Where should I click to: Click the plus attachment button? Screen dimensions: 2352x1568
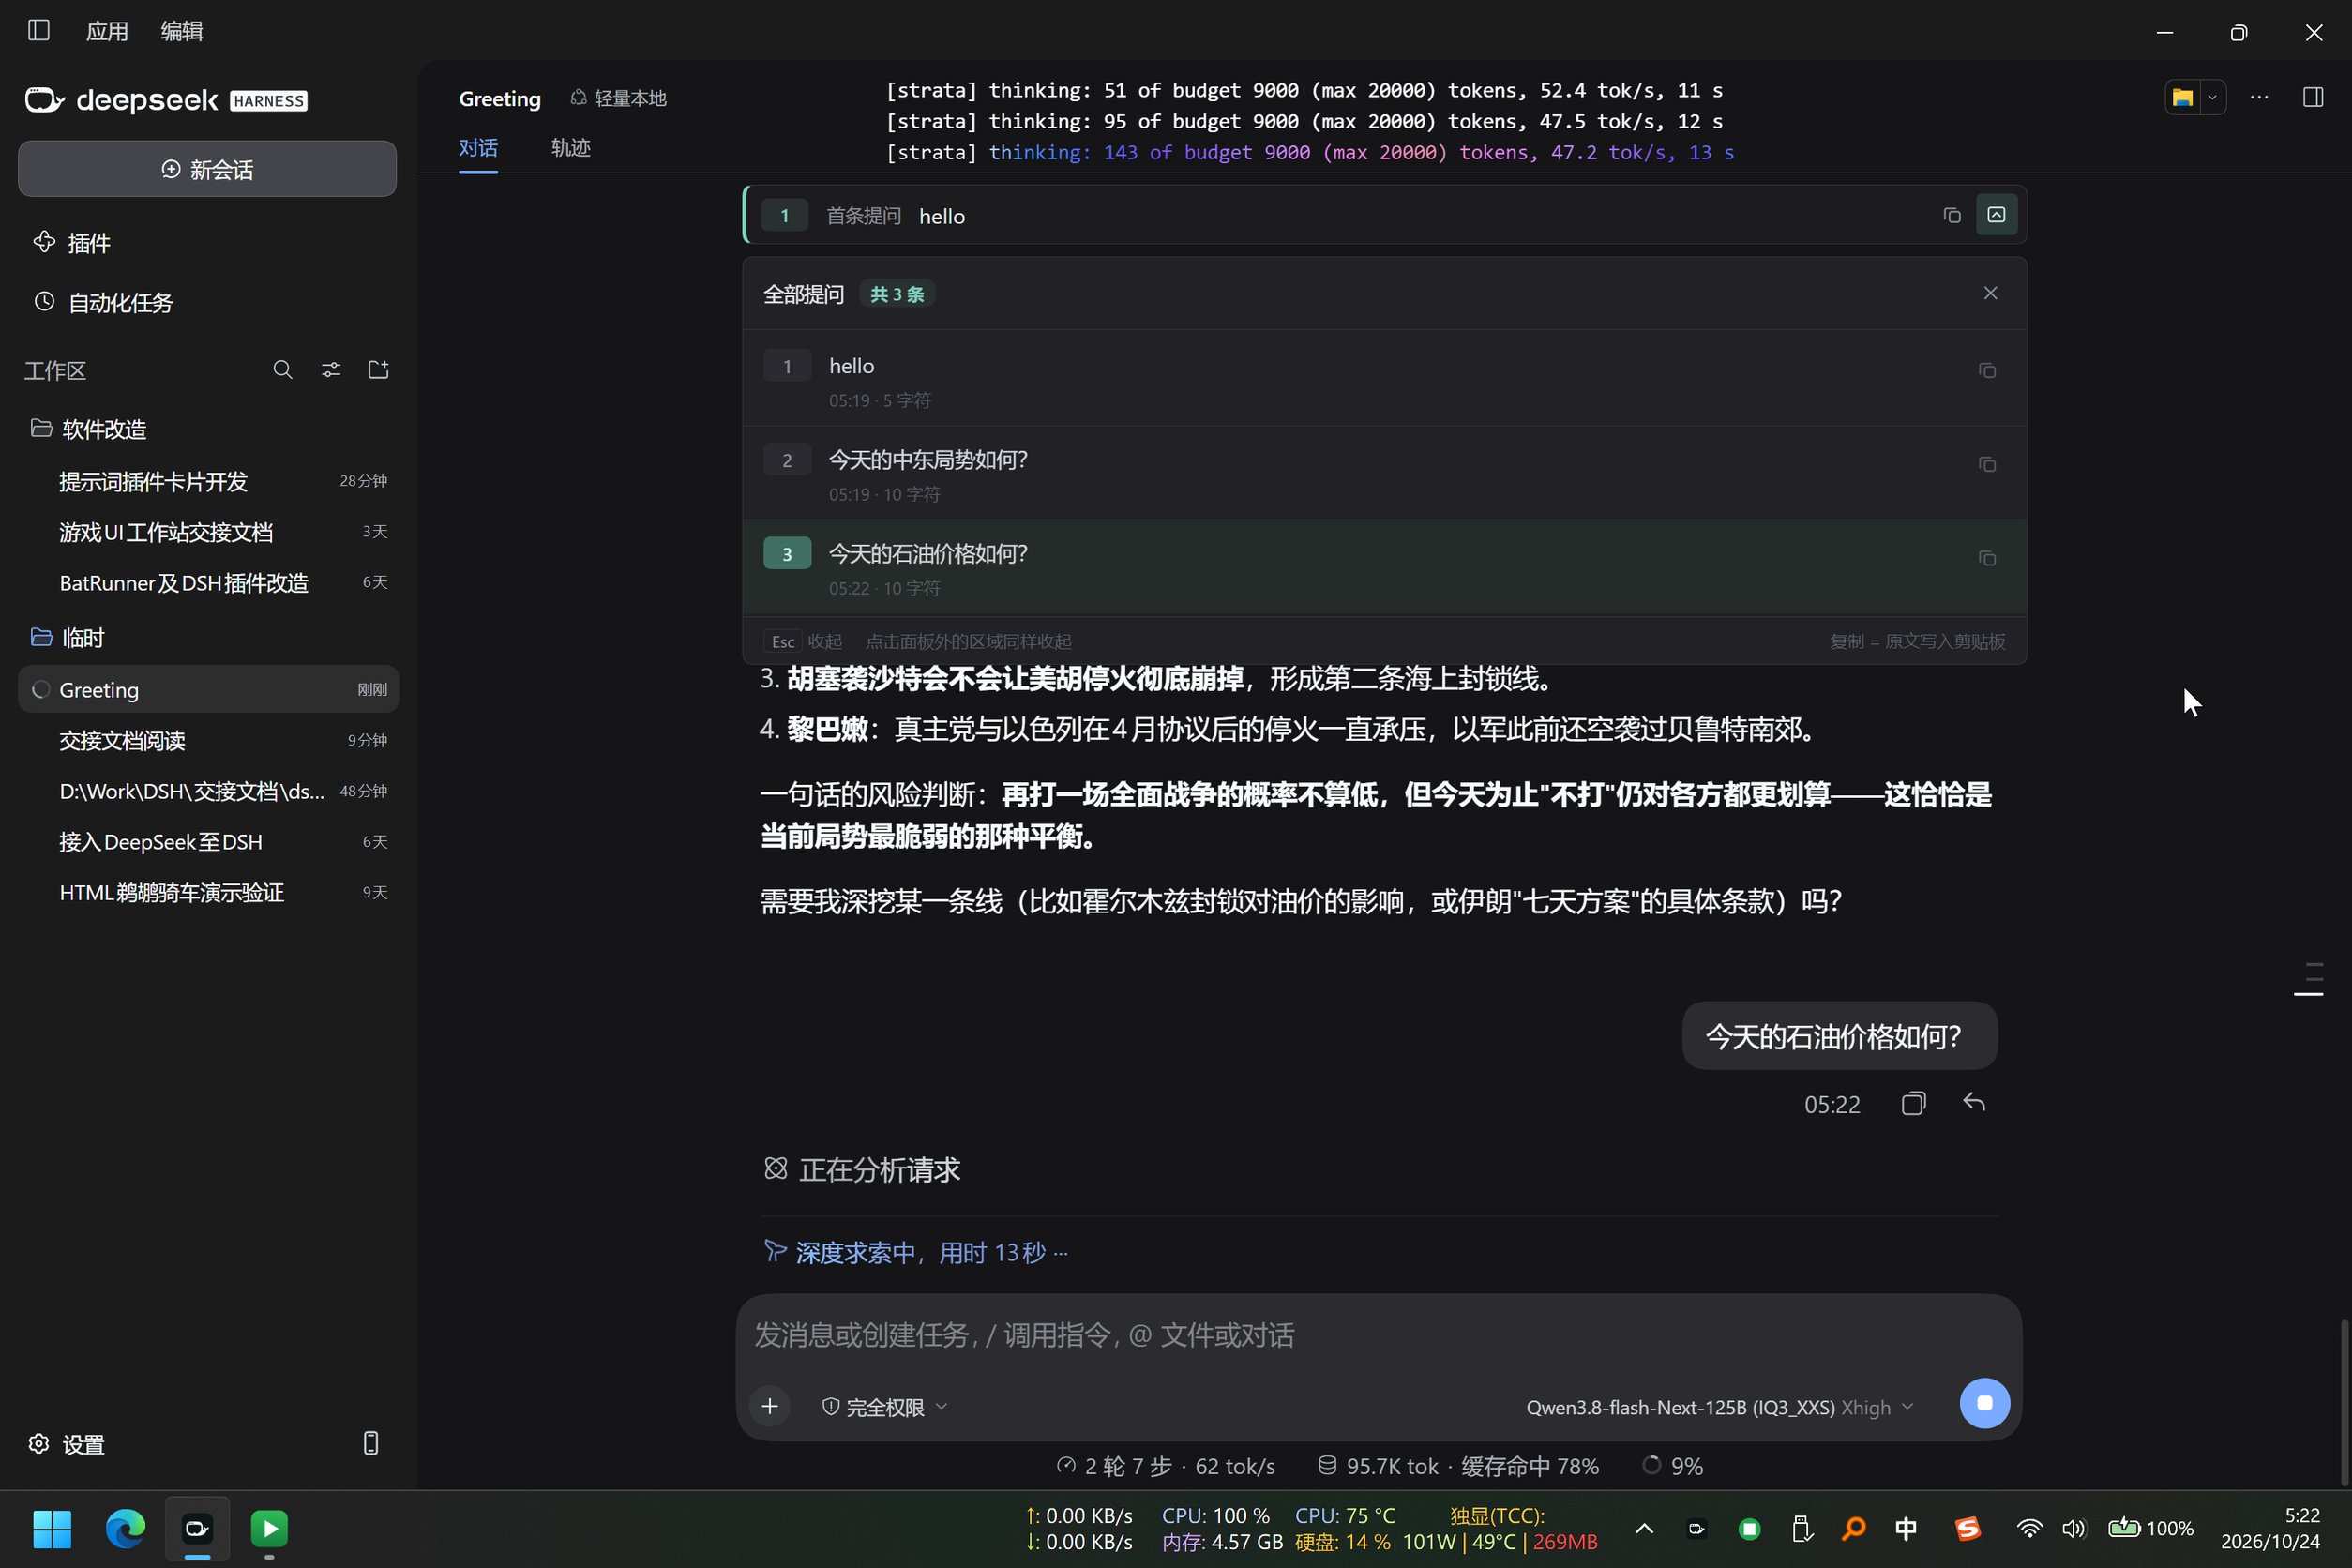pyautogui.click(x=769, y=1407)
